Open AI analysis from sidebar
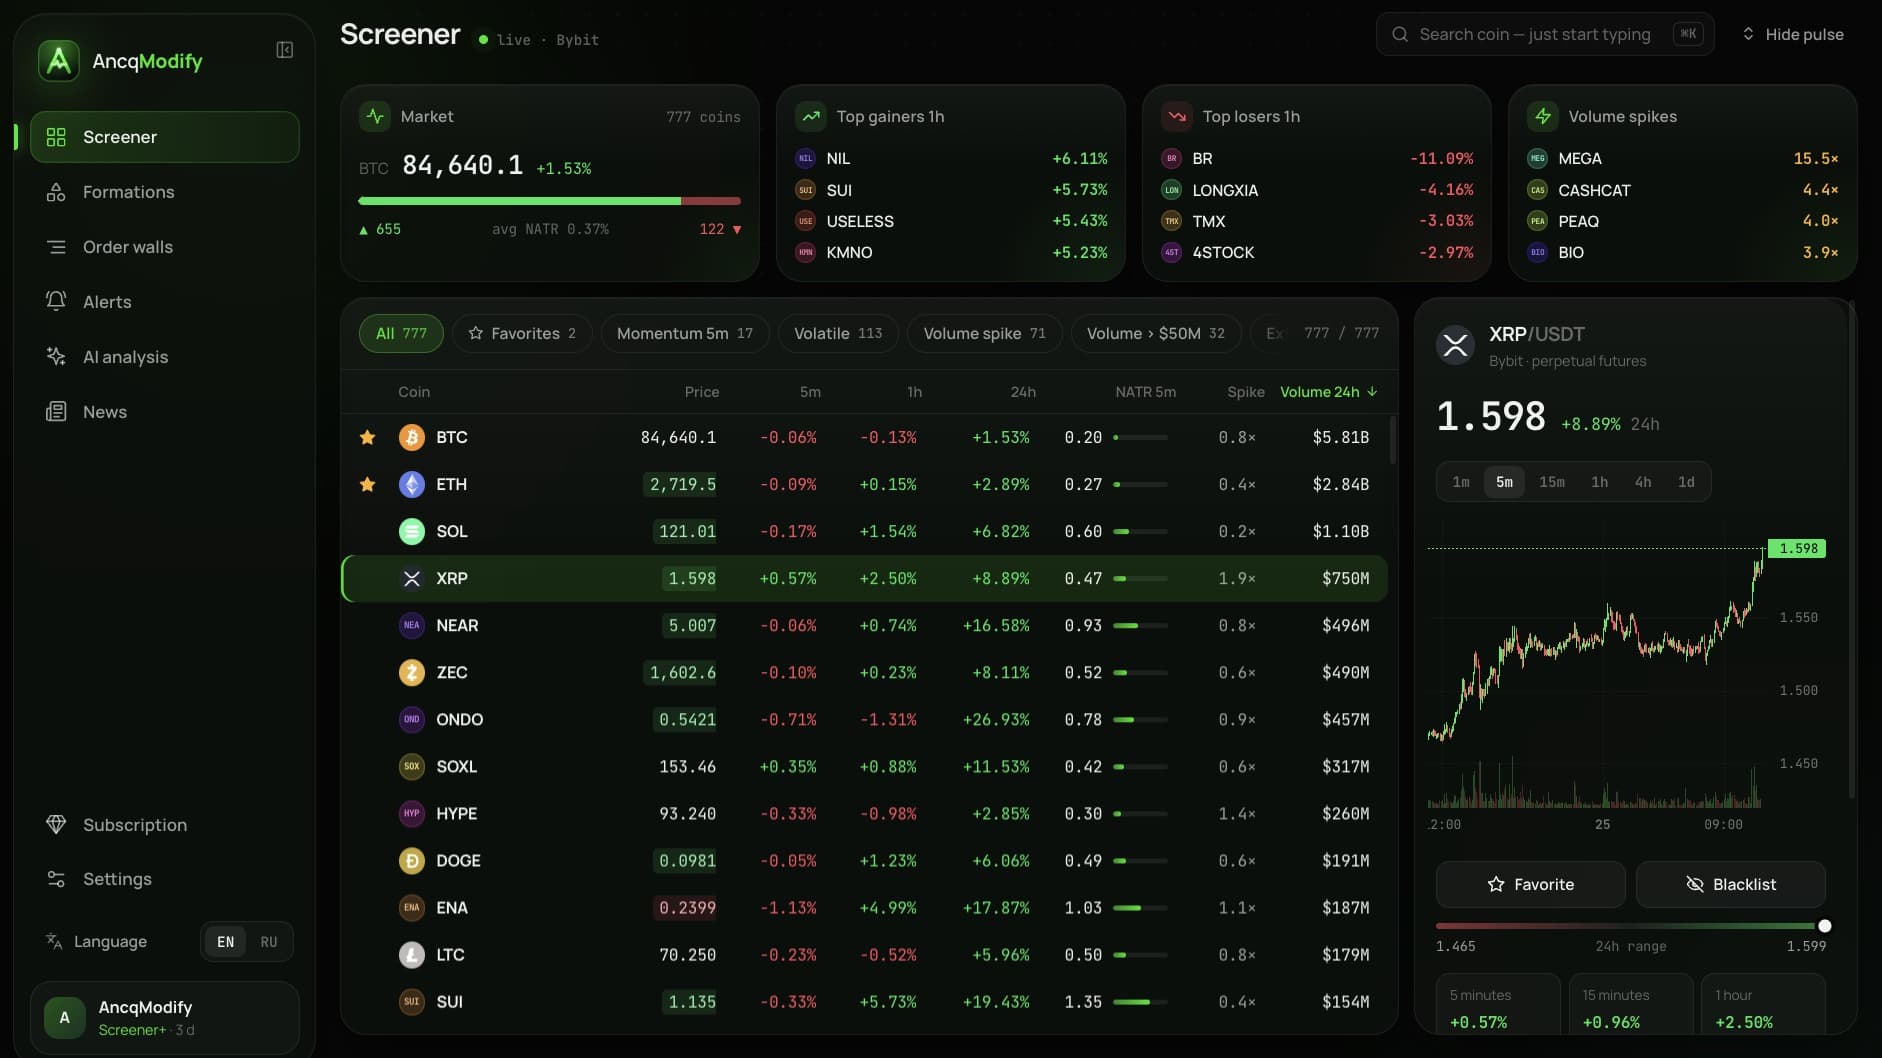 tap(165, 357)
